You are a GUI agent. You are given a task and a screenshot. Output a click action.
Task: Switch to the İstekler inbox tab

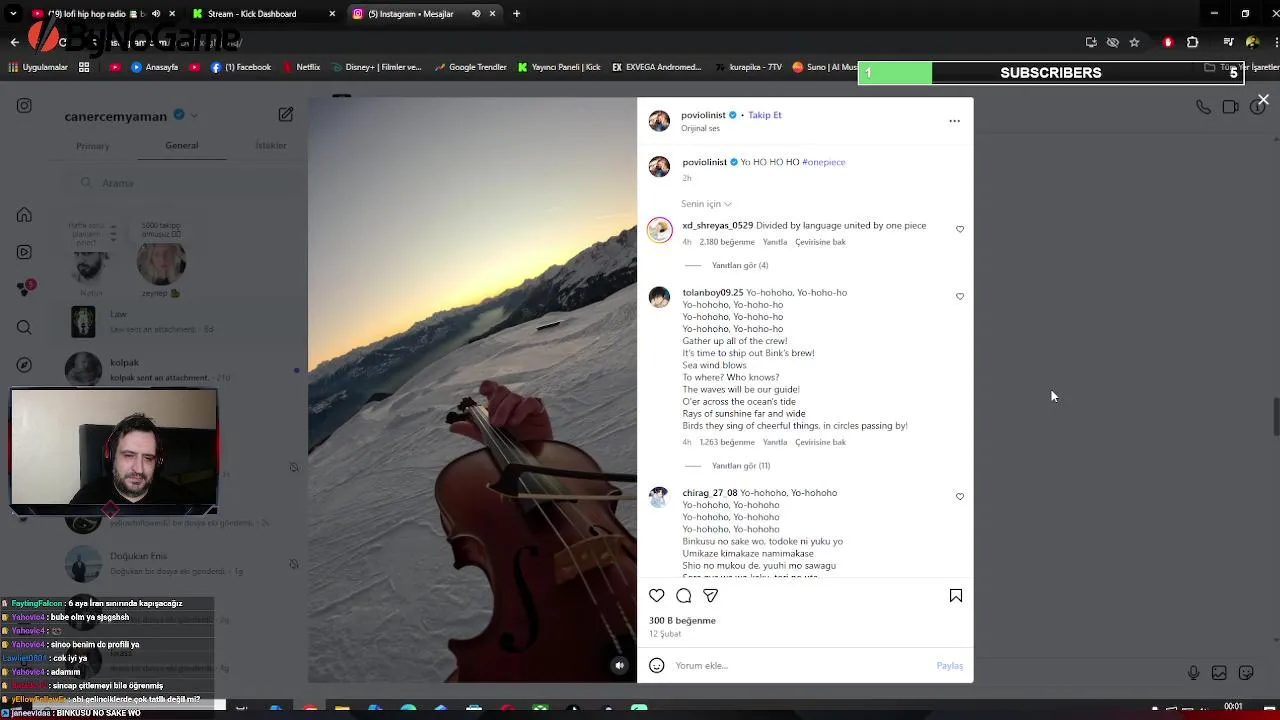[271, 146]
